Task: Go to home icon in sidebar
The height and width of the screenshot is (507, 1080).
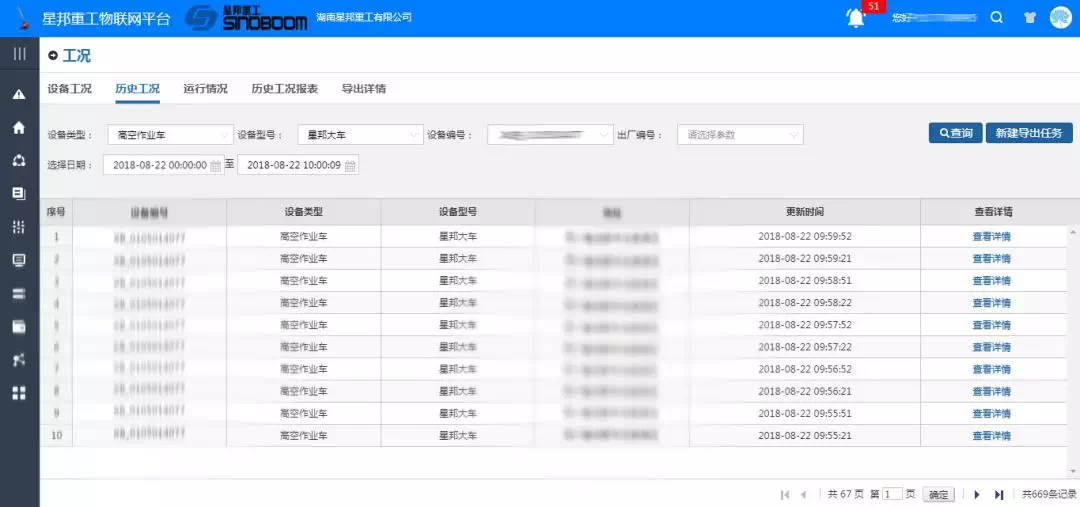Action: [19, 128]
